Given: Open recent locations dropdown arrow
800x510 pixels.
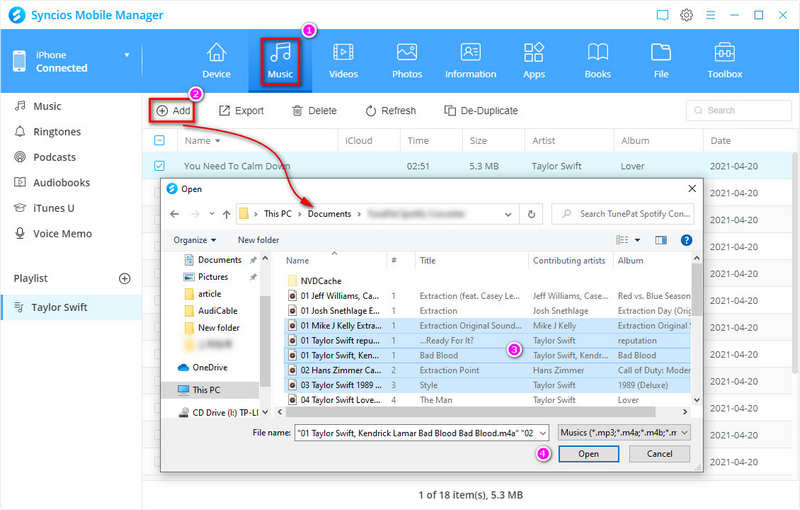Looking at the screenshot, I should click(x=212, y=214).
